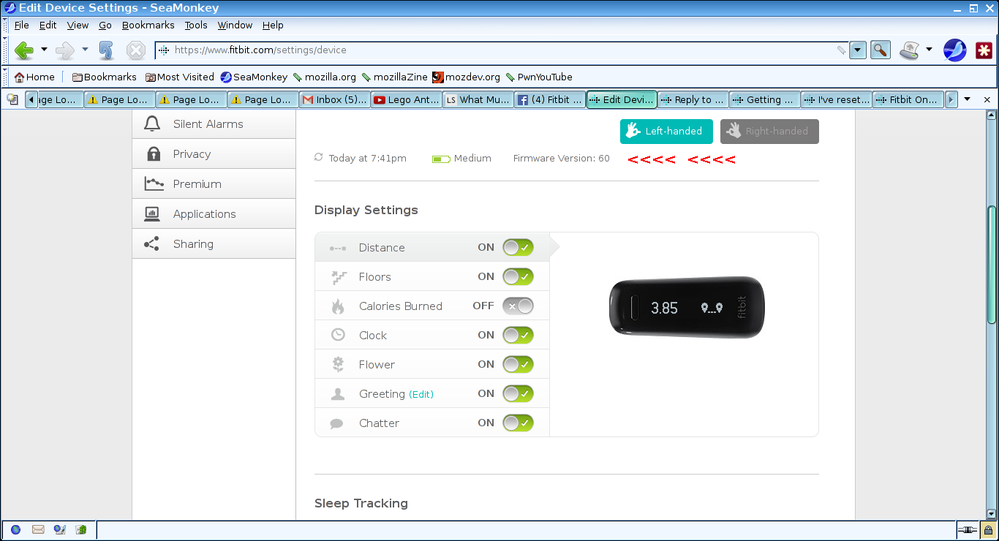Screen dimensions: 999x541
Task: Choose Right-handed option
Action: (770, 131)
